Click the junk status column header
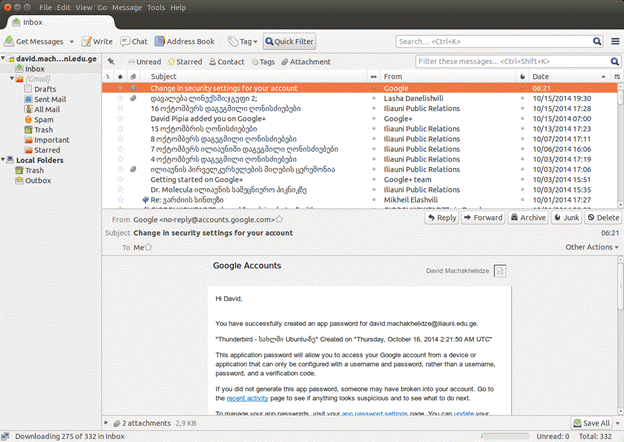Screen dimensions: 624x442 click(522, 76)
